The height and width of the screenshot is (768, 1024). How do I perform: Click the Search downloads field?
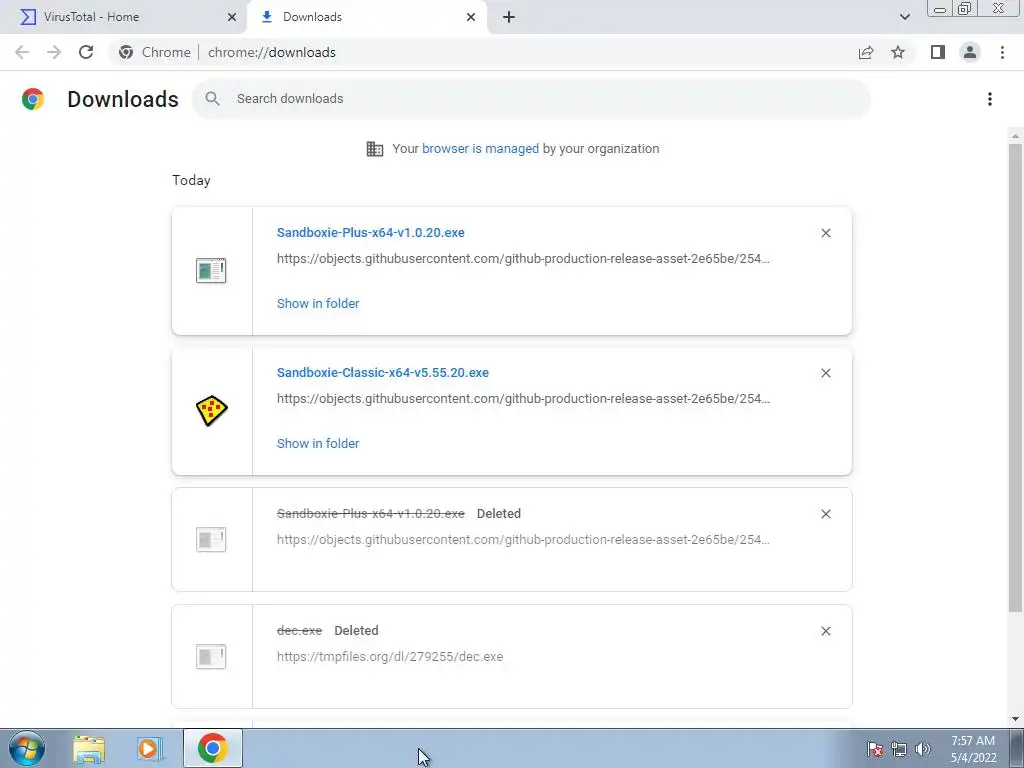coord(531,99)
